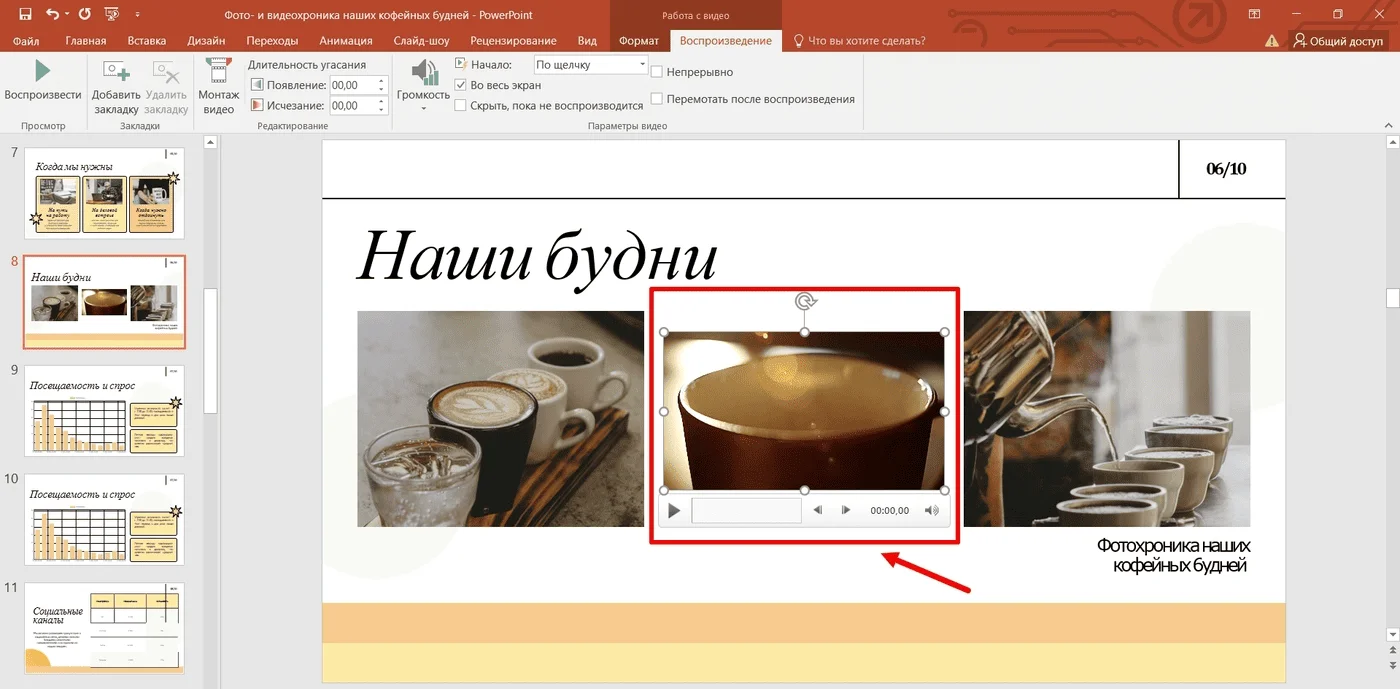Switch to the Вставка ribbon tab
Viewport: 1400px width, 689px height.
tap(147, 41)
